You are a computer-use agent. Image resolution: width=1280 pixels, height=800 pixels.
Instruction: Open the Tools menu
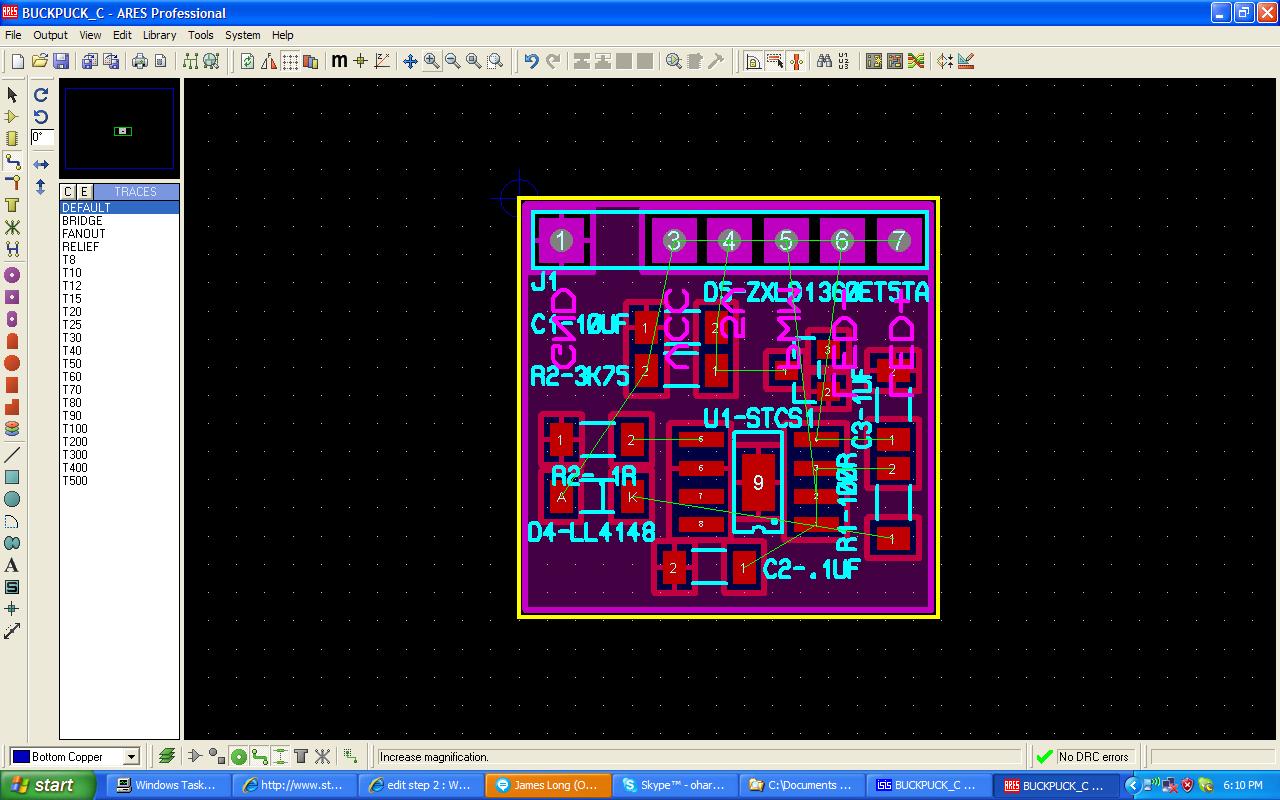[x=201, y=35]
